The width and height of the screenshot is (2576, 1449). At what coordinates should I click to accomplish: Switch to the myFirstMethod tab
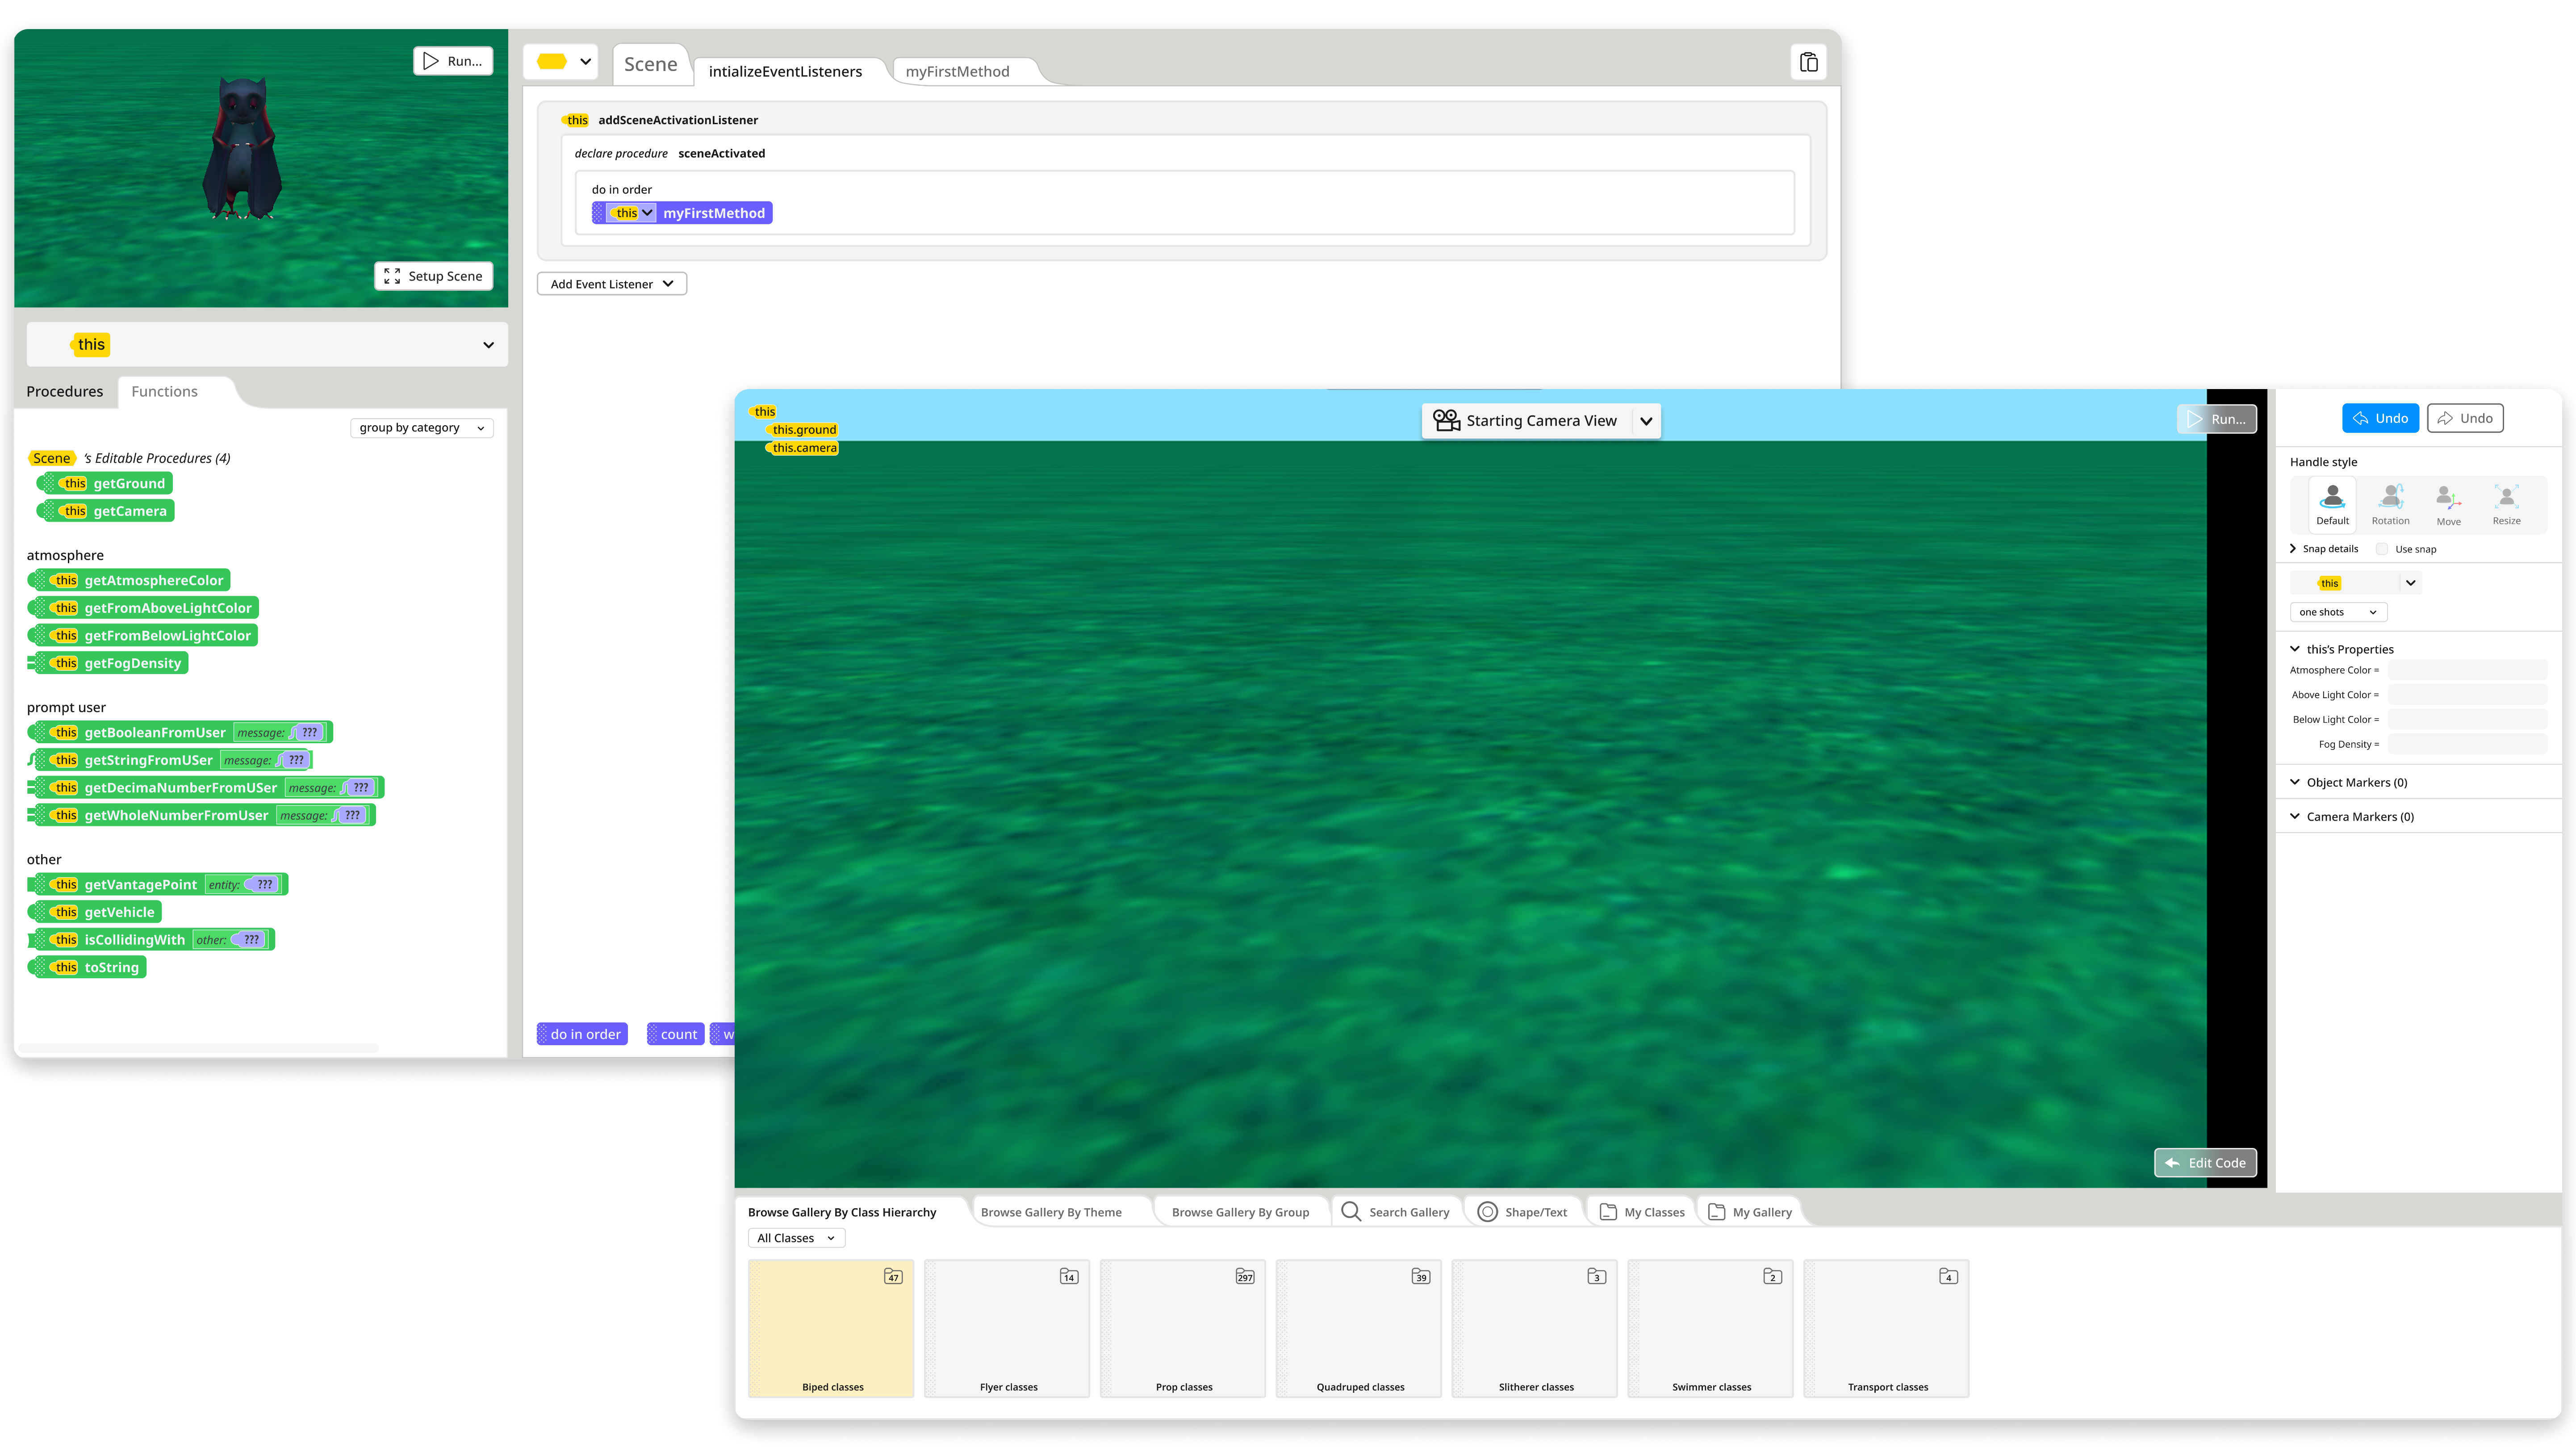coord(957,71)
